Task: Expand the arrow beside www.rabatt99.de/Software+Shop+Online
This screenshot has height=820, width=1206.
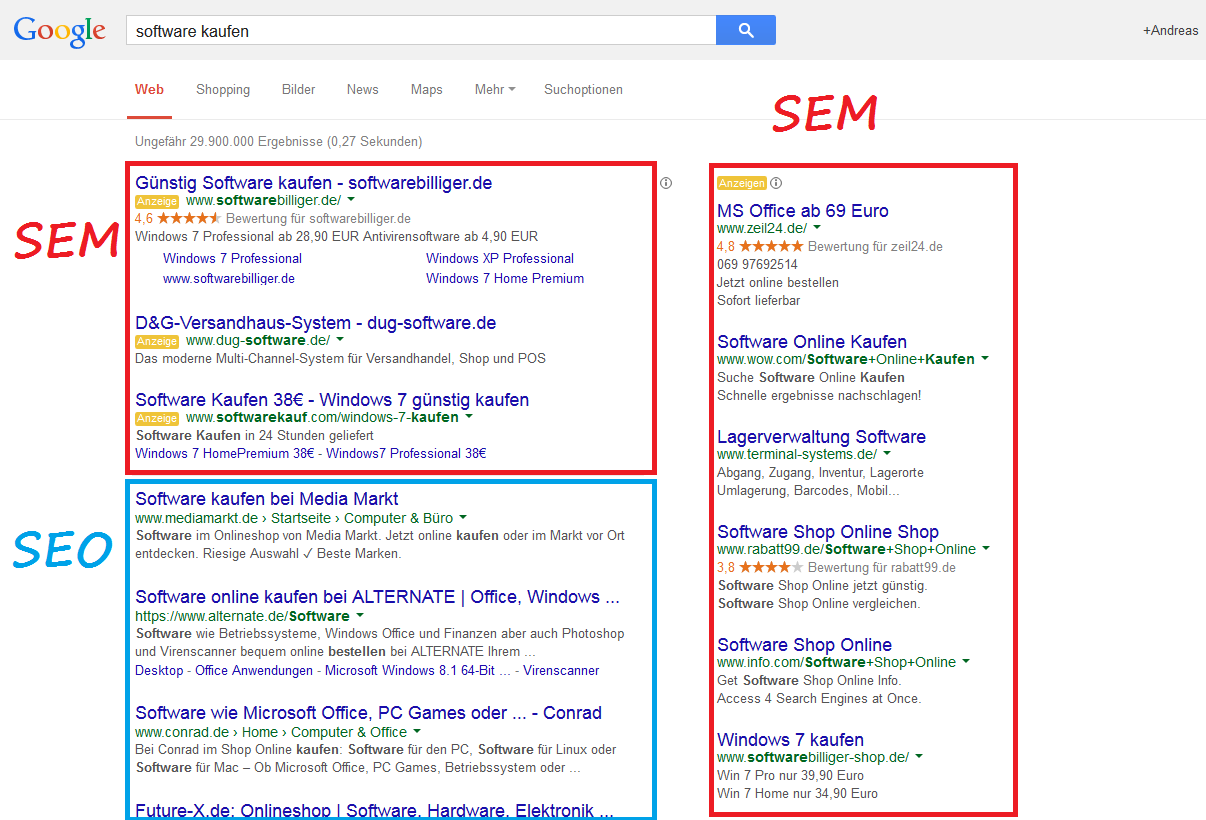Action: (x=986, y=549)
